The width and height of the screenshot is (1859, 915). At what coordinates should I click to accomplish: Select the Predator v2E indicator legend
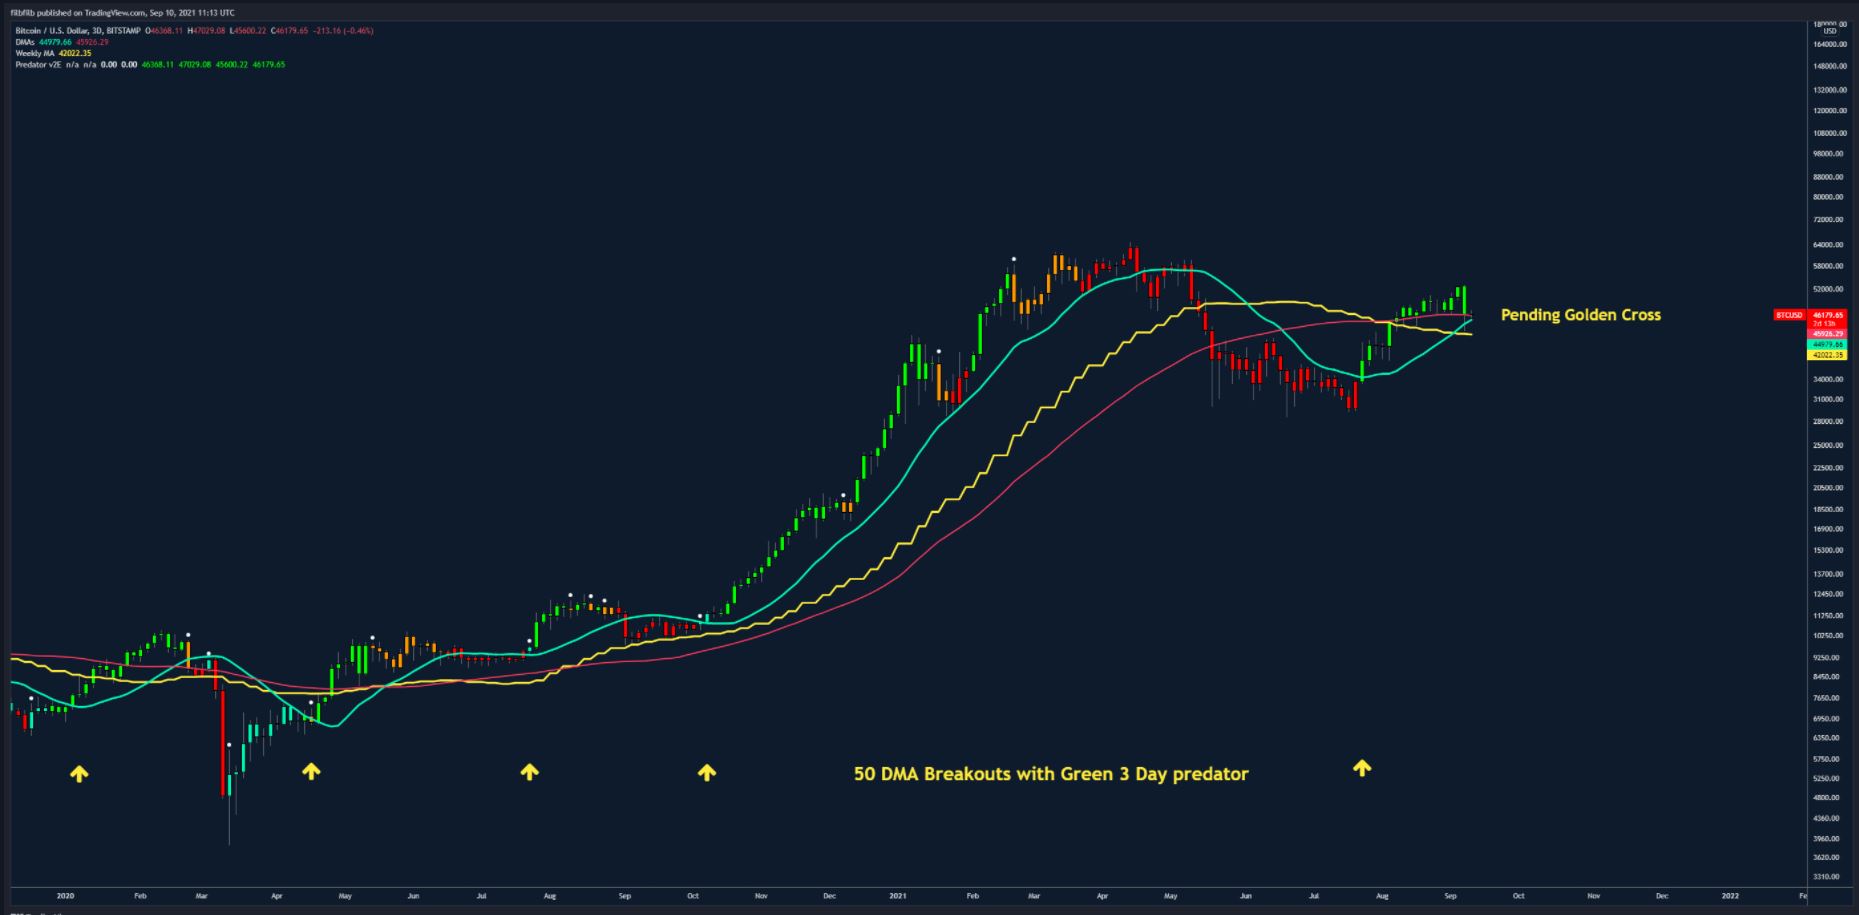pyautogui.click(x=39, y=64)
